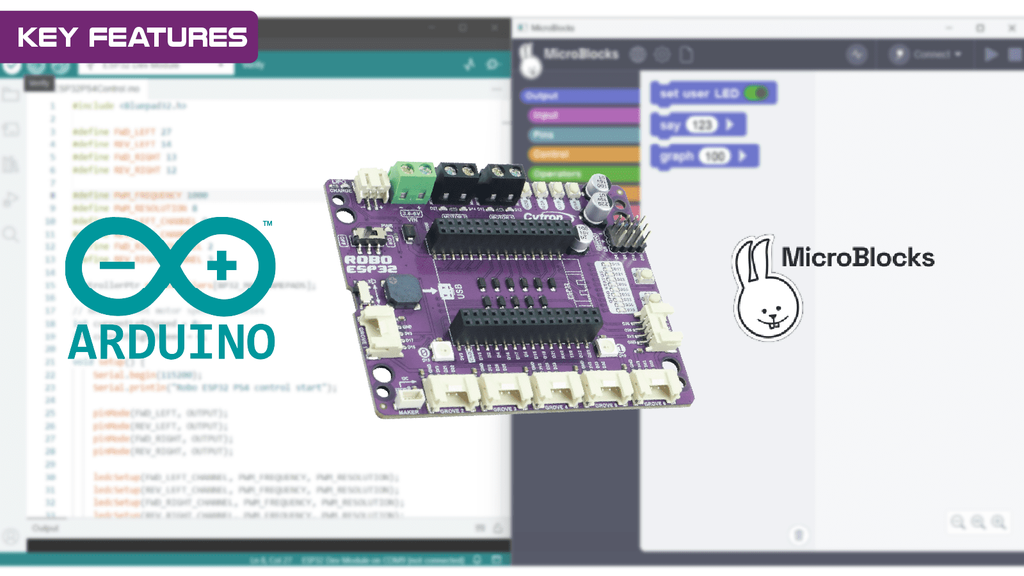The height and width of the screenshot is (576, 1024).
Task: Expand the say block arrow
Action: [730, 125]
